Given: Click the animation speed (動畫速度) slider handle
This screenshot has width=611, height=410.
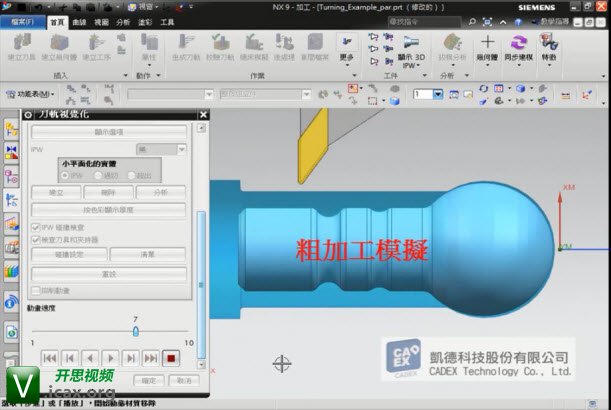Looking at the screenshot, I should [x=135, y=331].
